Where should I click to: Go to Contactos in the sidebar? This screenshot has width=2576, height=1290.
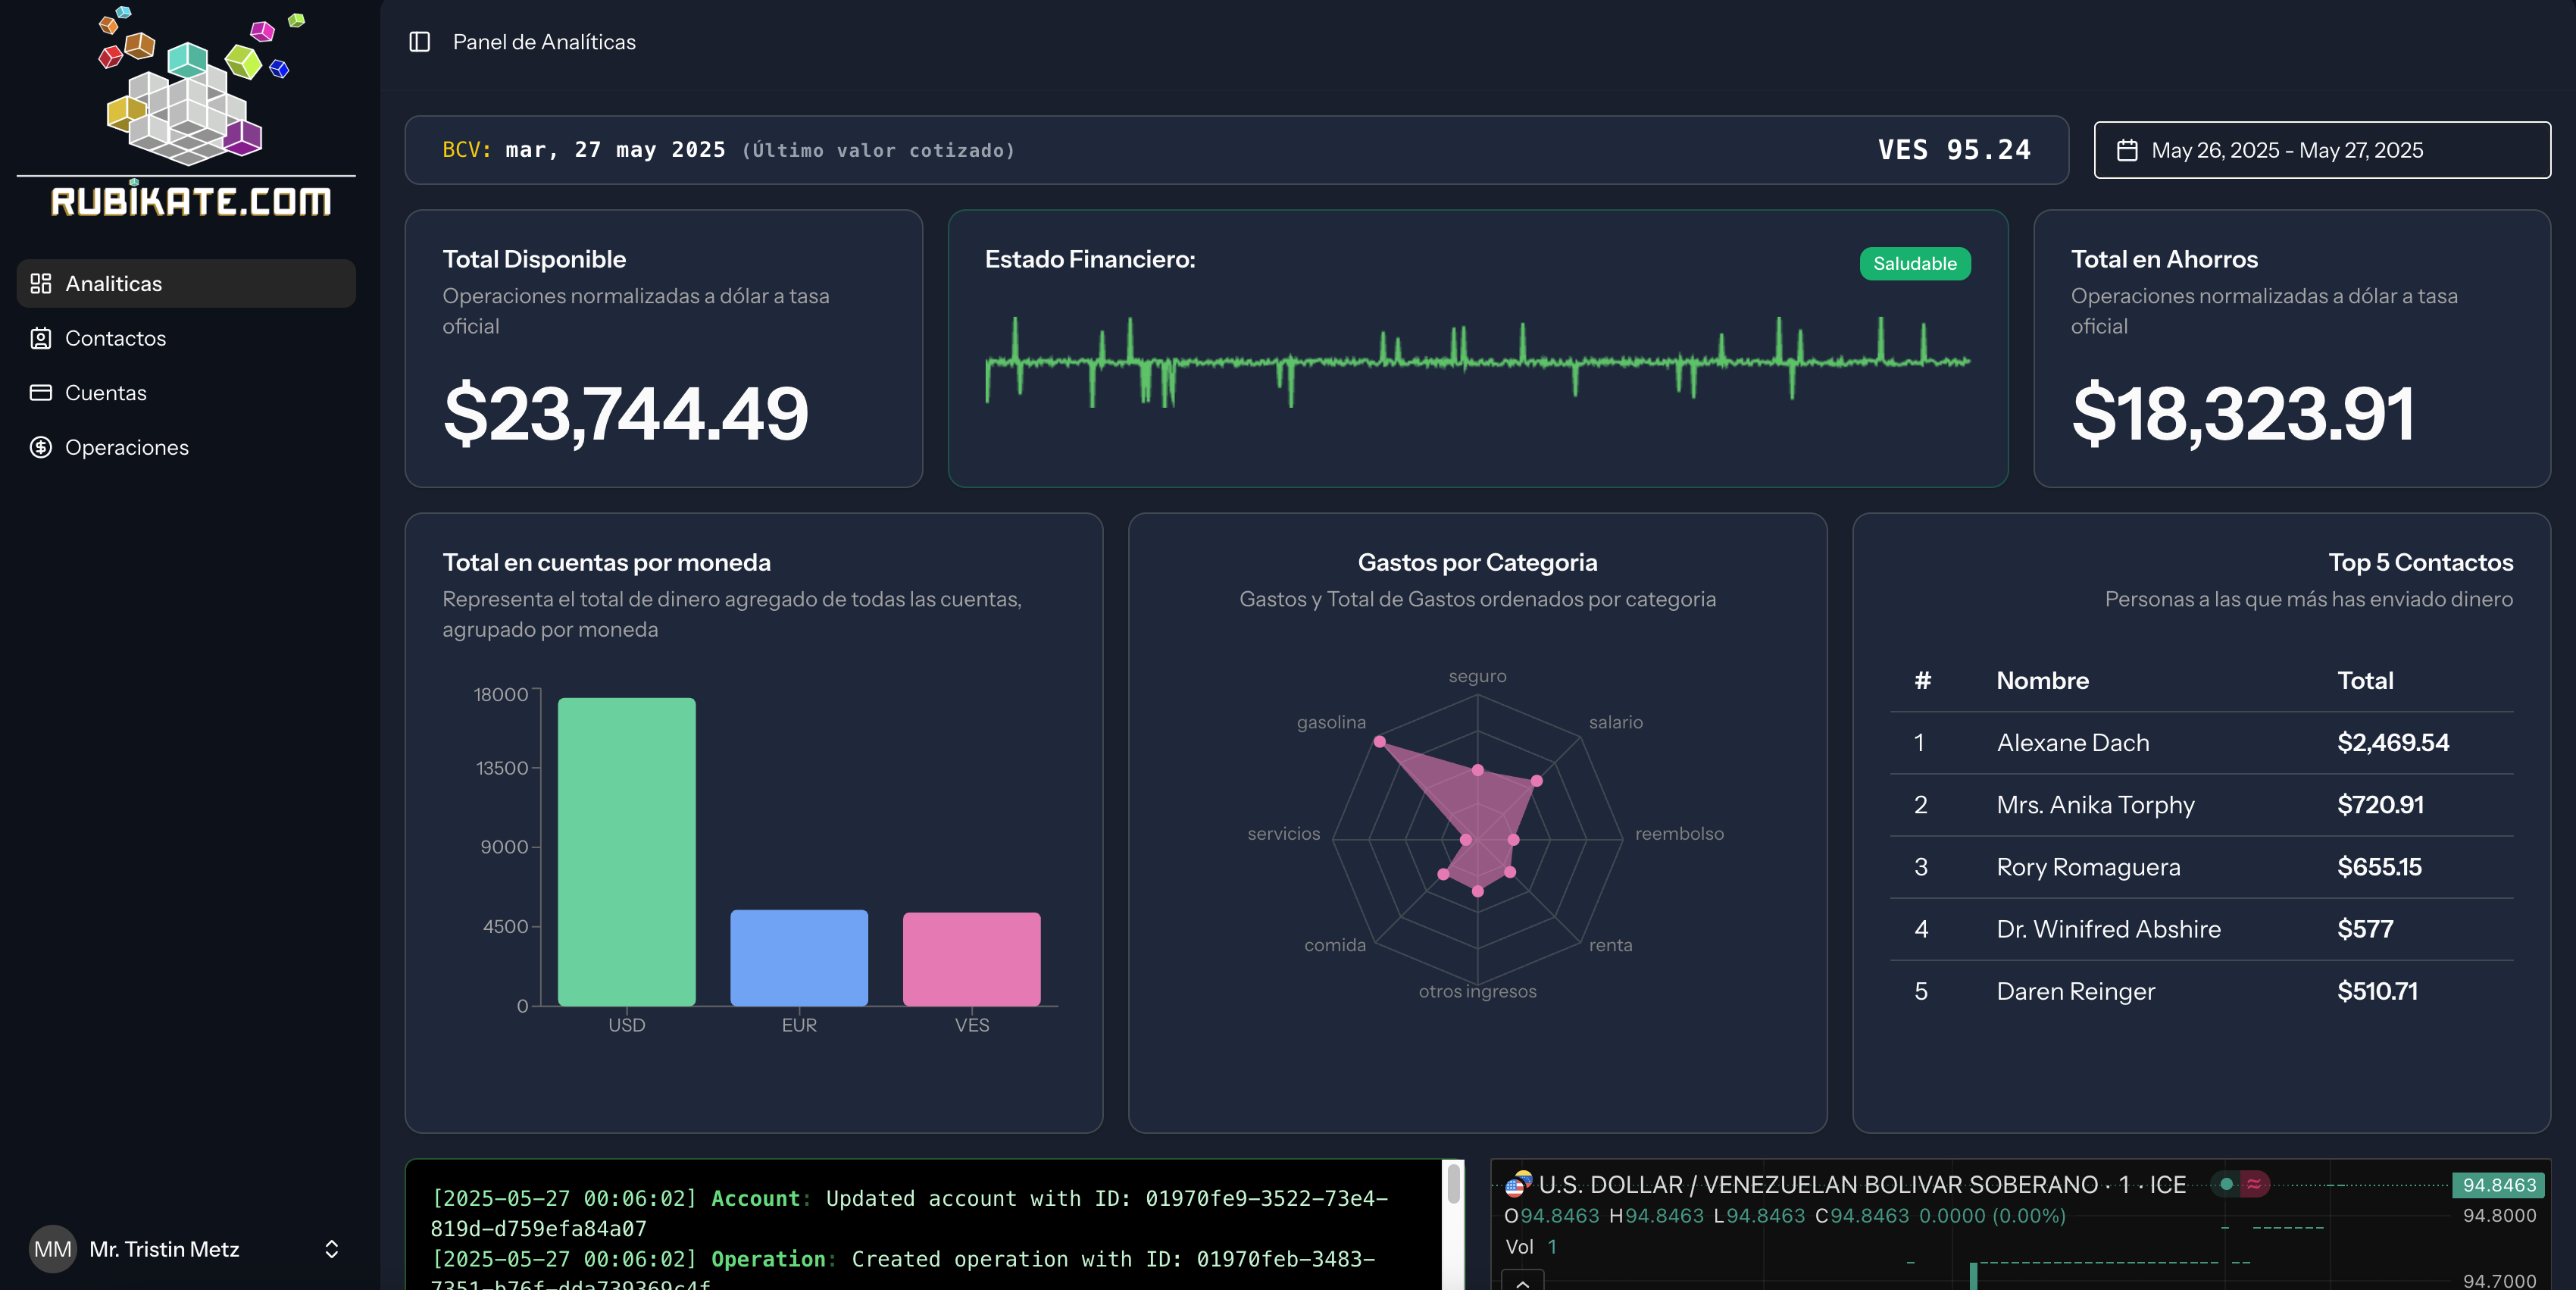115,338
